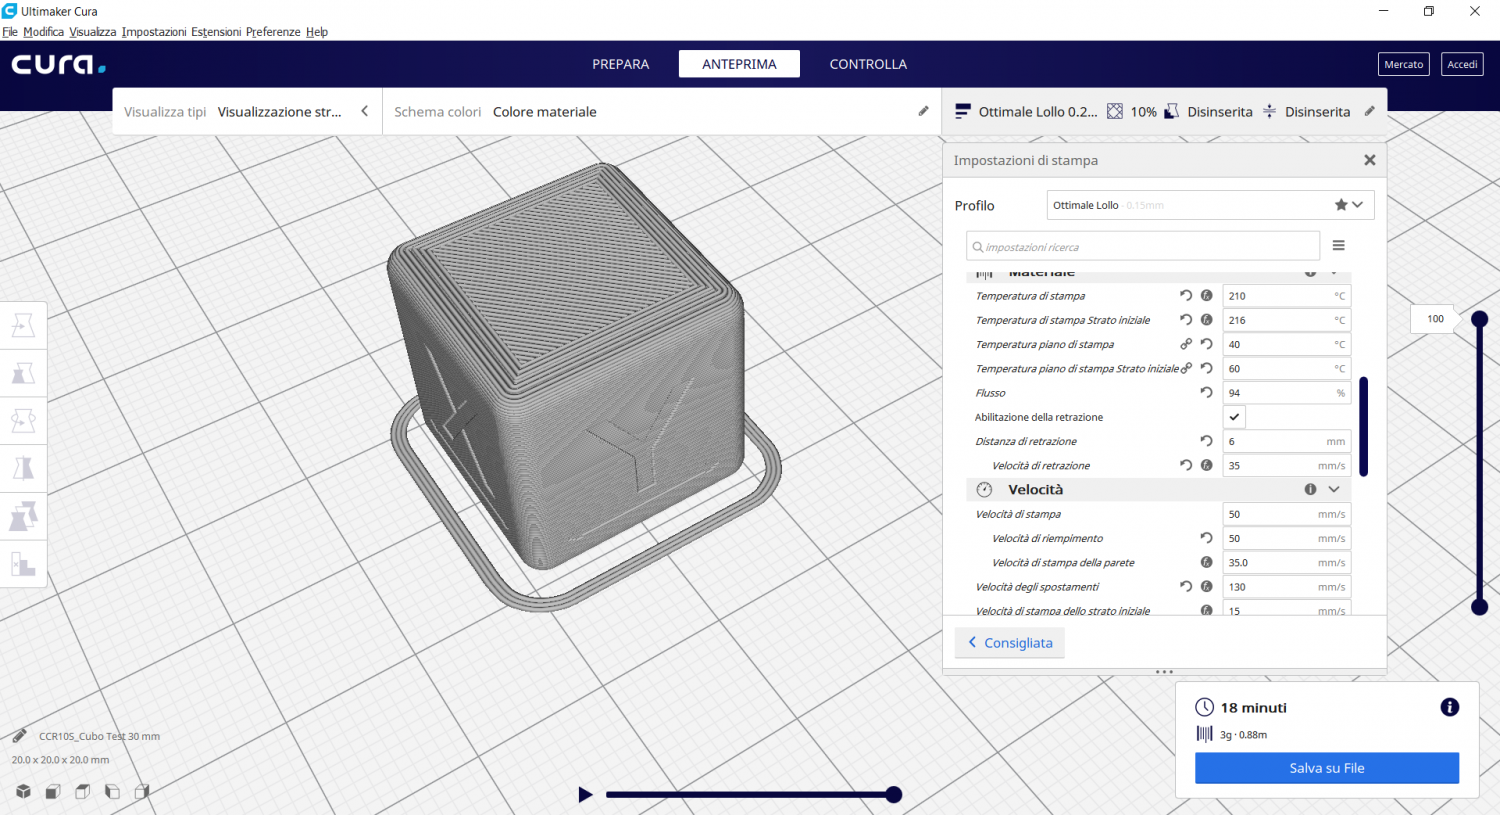The height and width of the screenshot is (815, 1500).
Task: Close the Impostazioni di stampa panel
Action: [x=1370, y=160]
